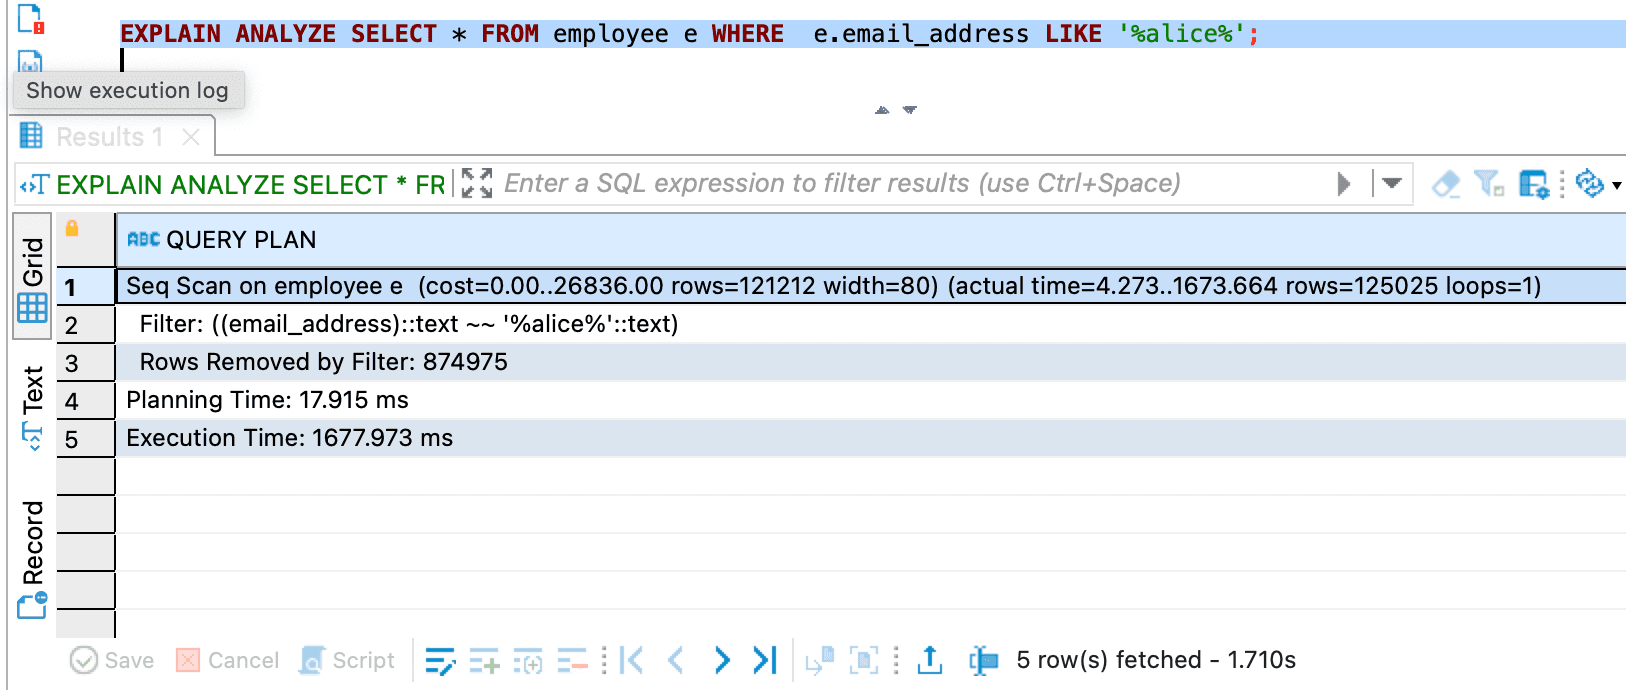Click the EXPLAIN ANALYZE SELECT query label

click(x=250, y=185)
